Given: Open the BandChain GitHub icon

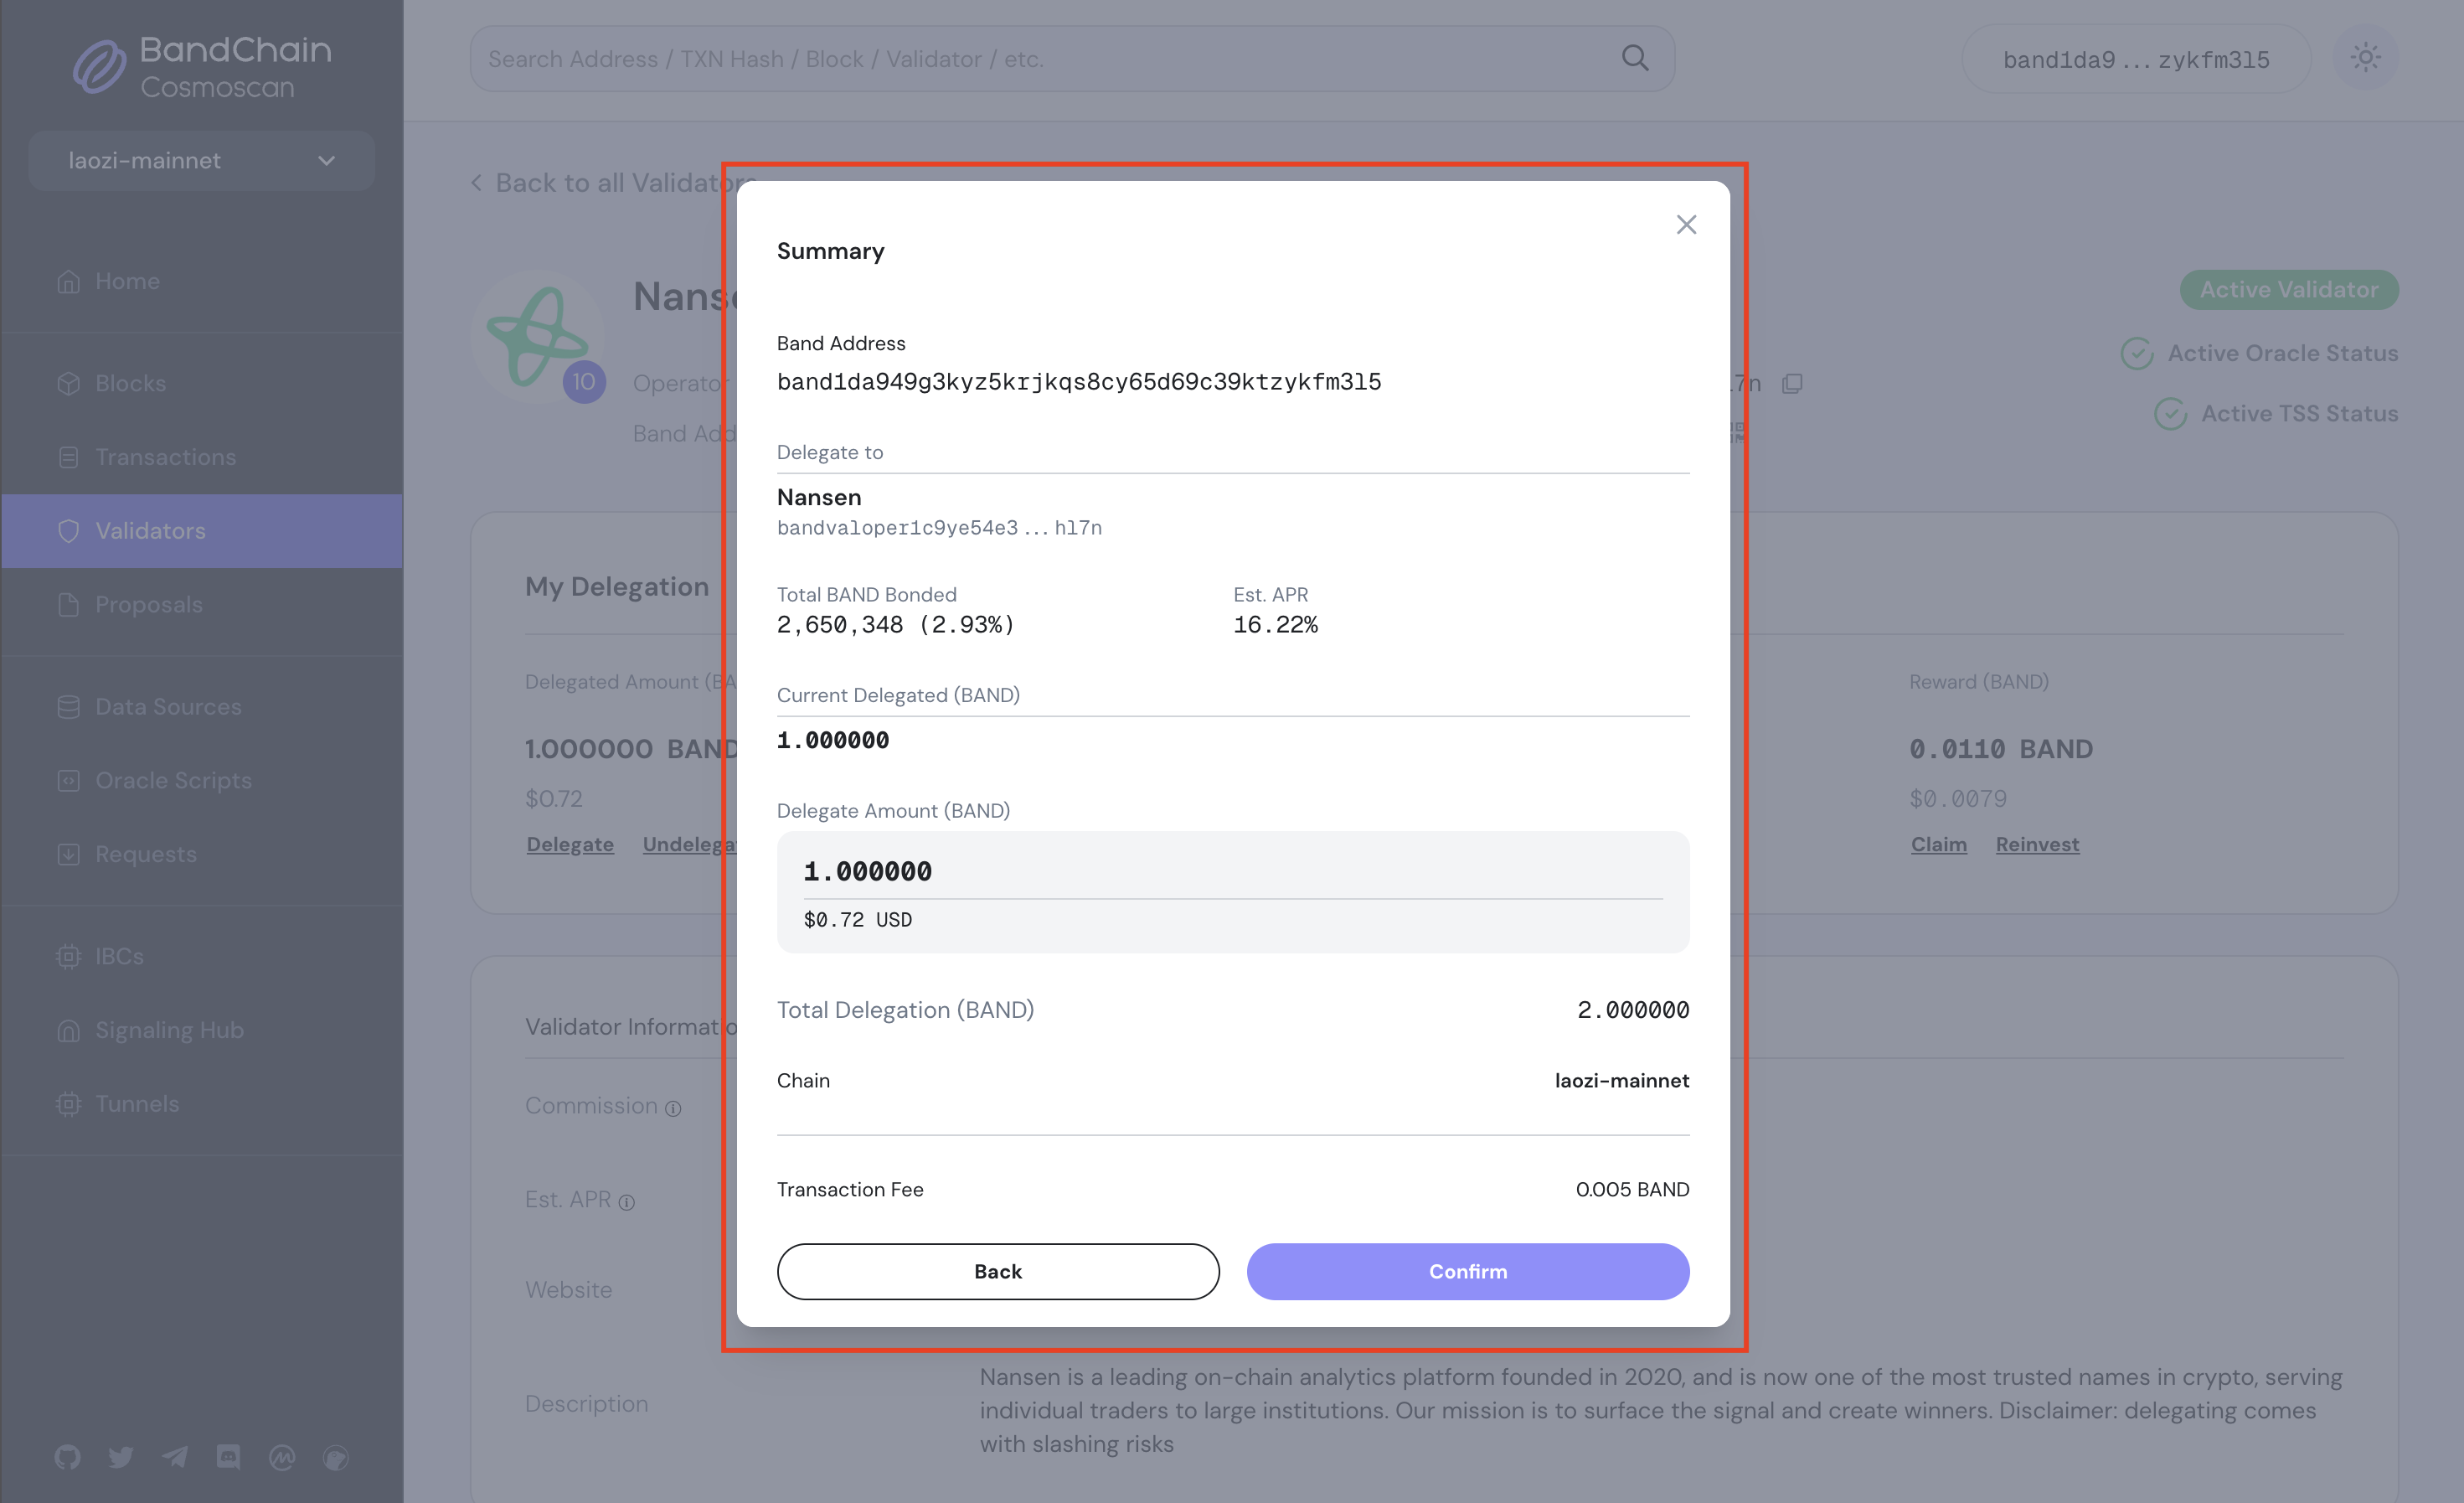Looking at the screenshot, I should tap(67, 1457).
